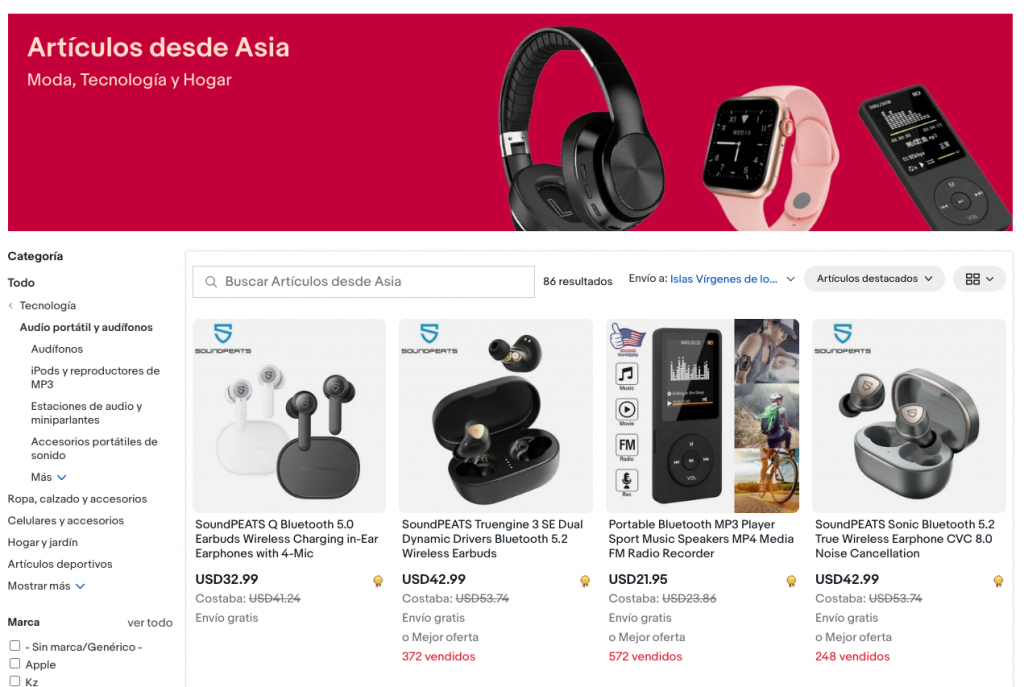Viewport: 1024px width, 687px height.
Task: Enable the Apple brand filter checkbox
Action: point(15,663)
